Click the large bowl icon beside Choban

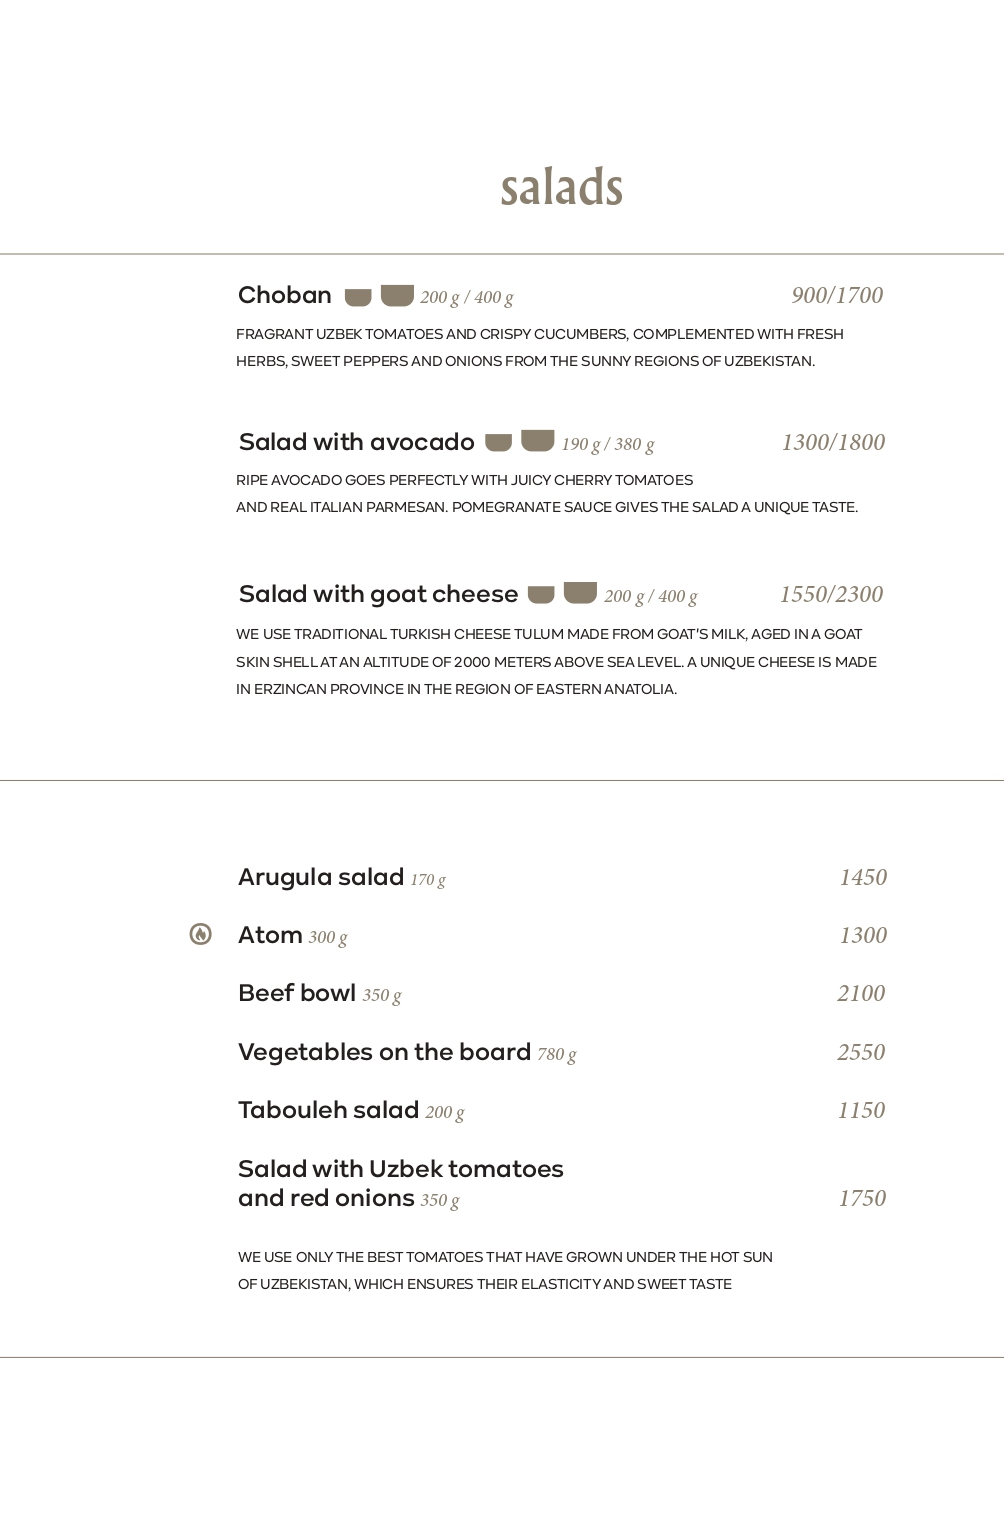(x=397, y=295)
